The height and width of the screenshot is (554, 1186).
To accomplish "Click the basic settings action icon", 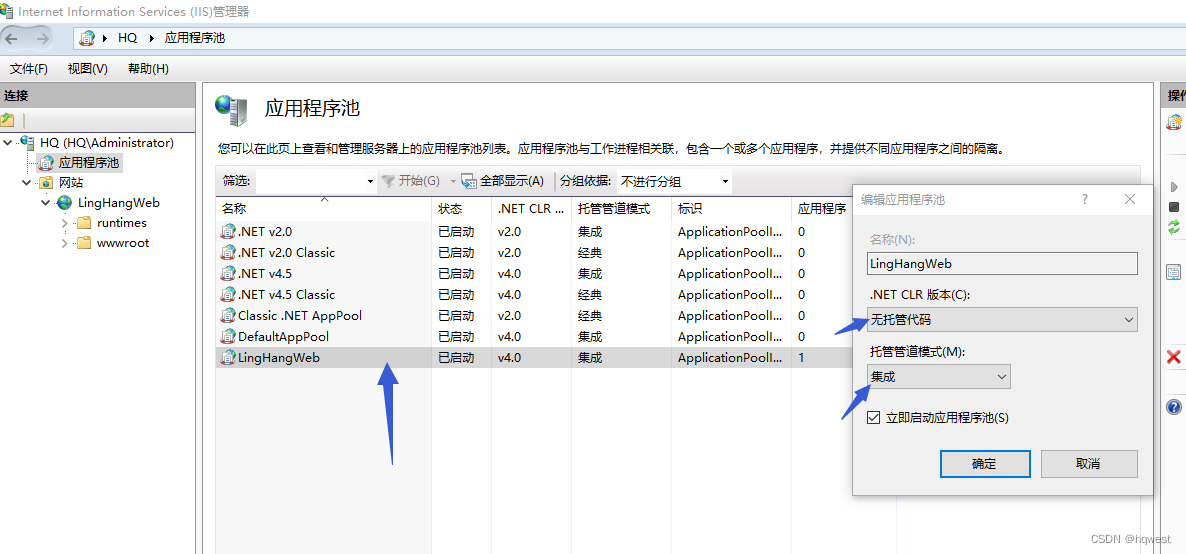I will (x=1174, y=272).
